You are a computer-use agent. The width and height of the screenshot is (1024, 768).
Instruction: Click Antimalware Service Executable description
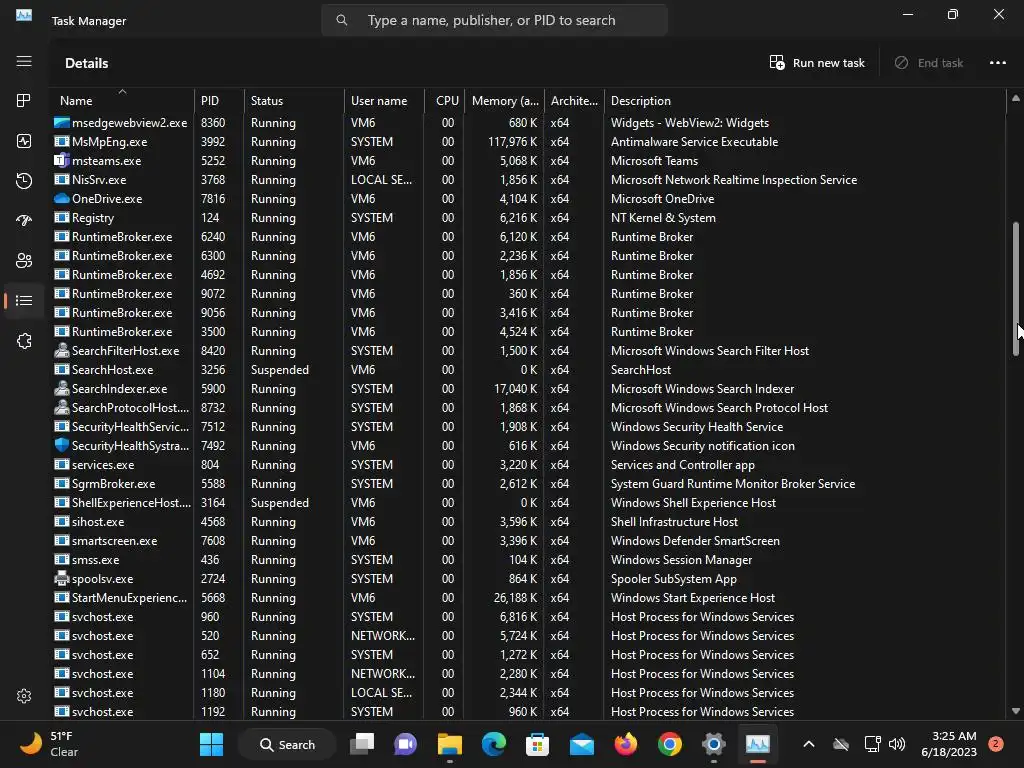694,142
